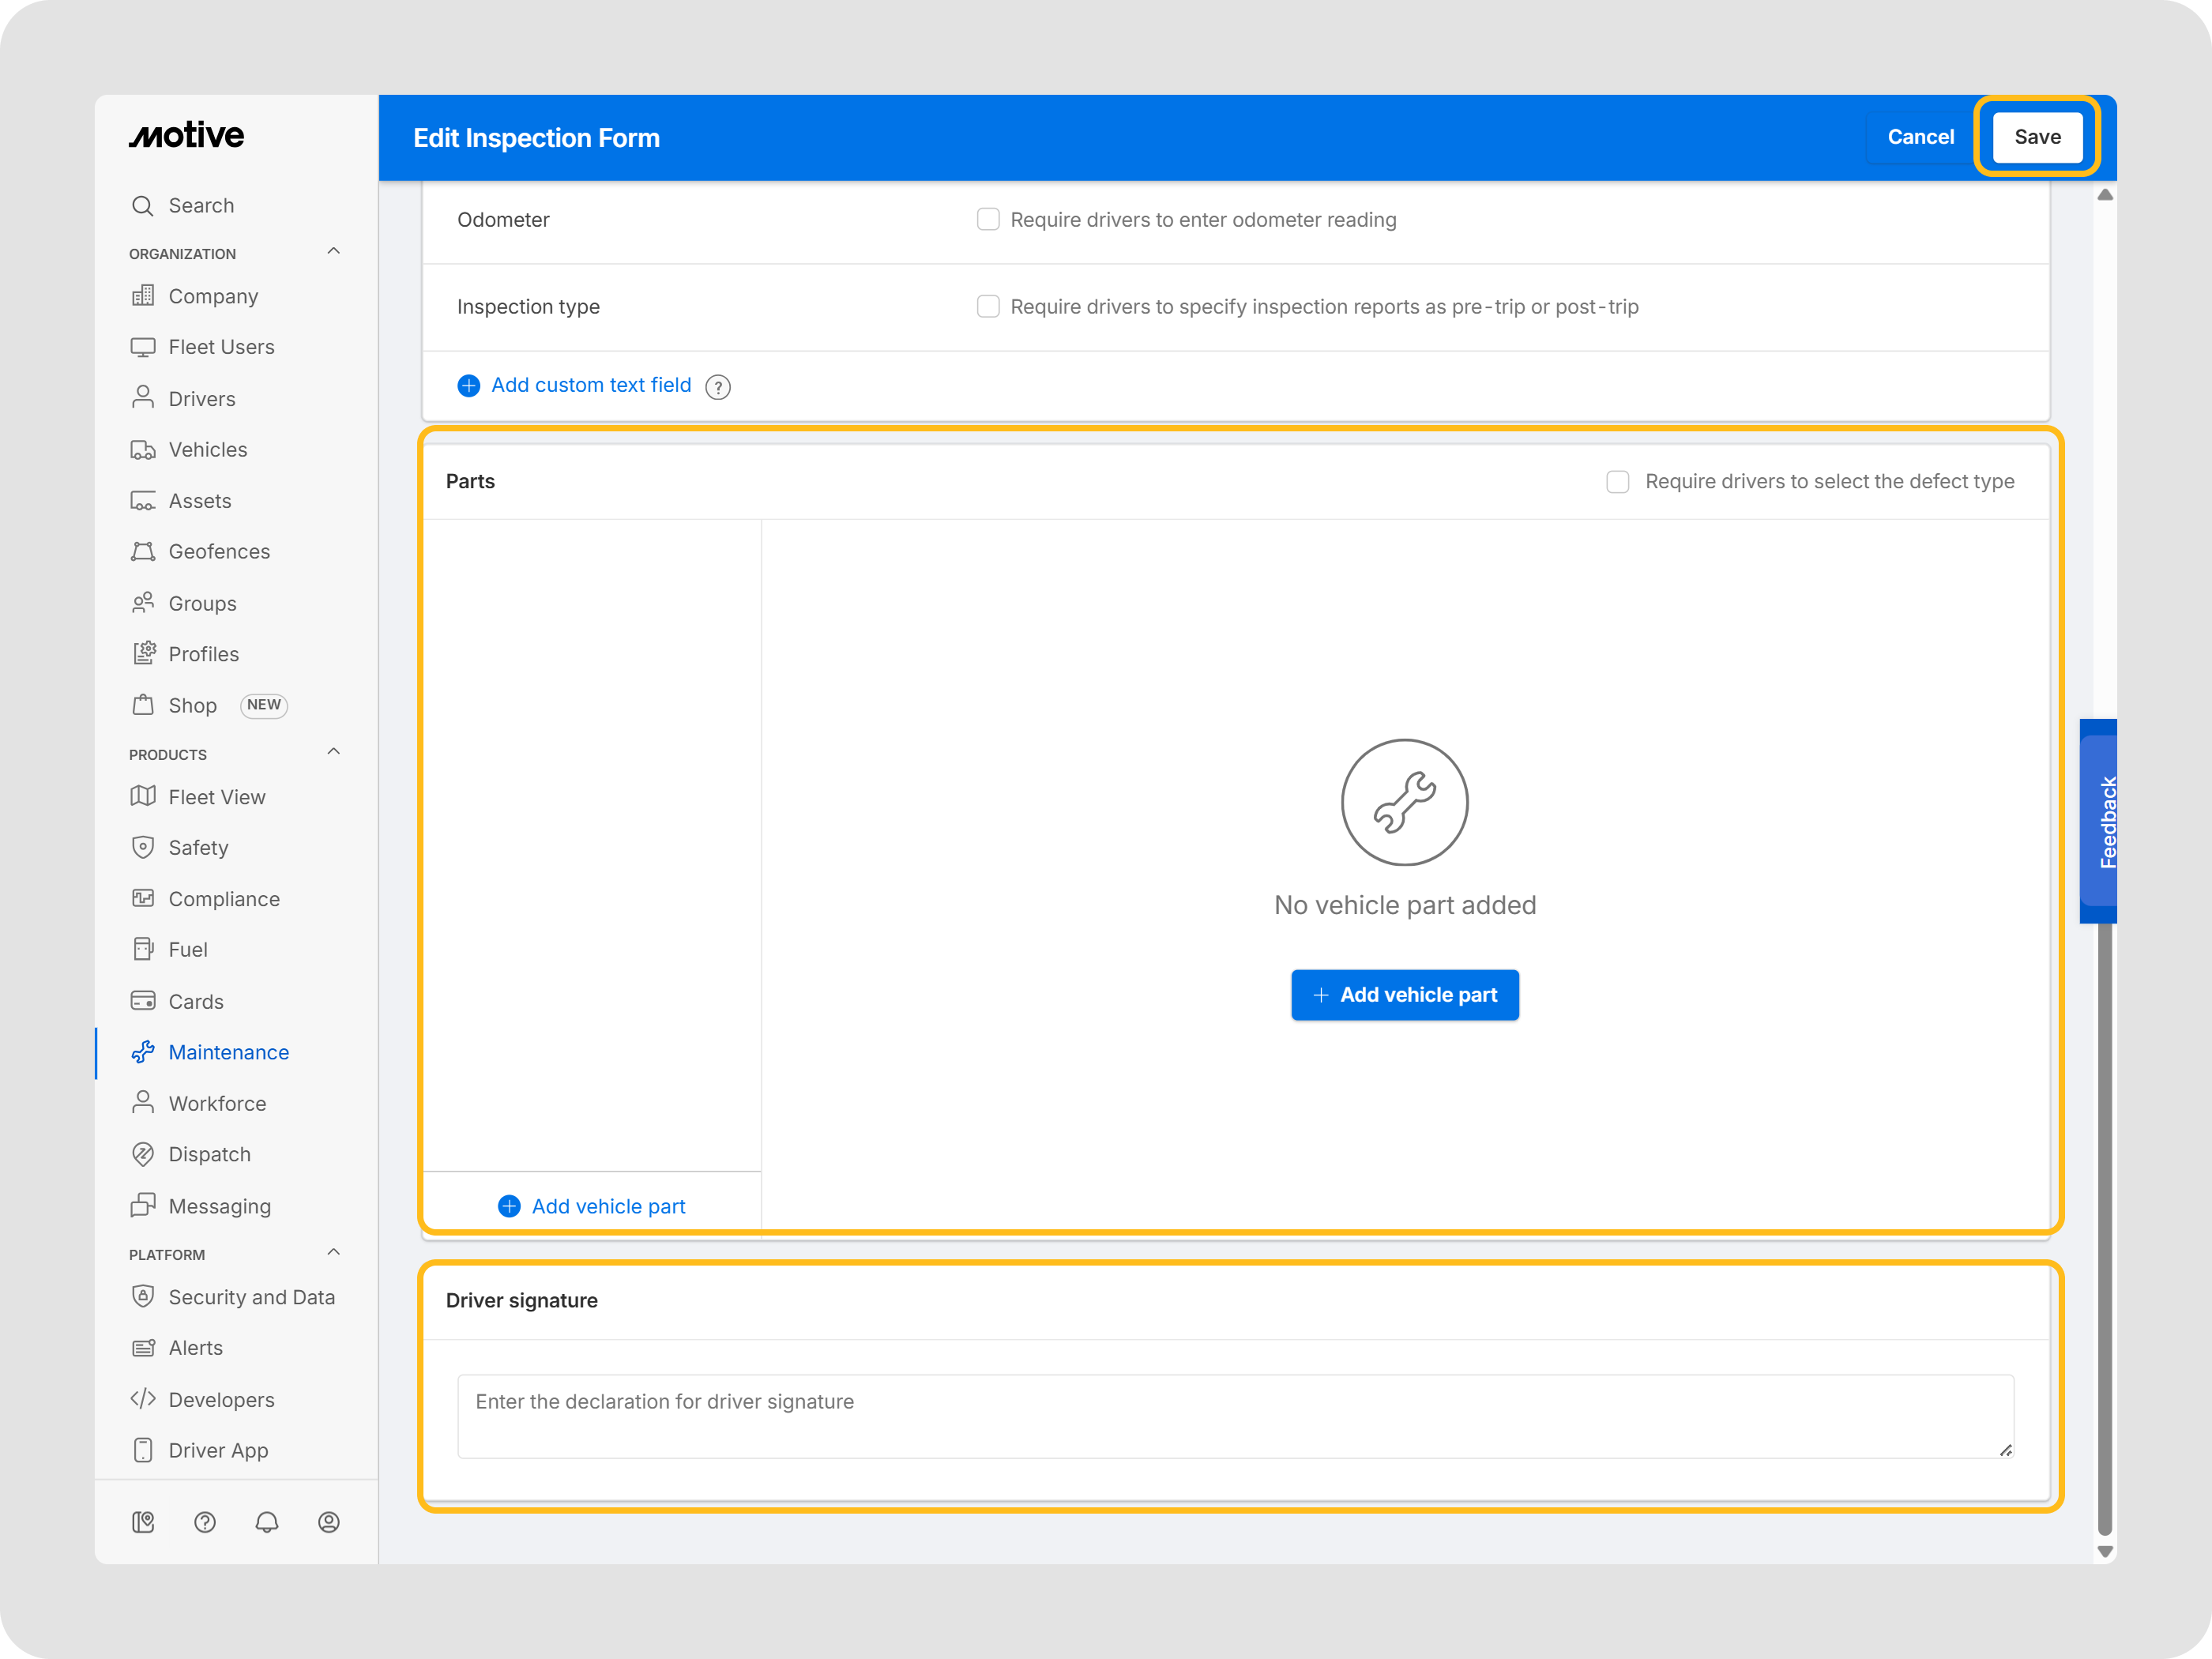Image resolution: width=2212 pixels, height=1659 pixels.
Task: Toggle require drivers to select defect type
Action: click(1617, 482)
